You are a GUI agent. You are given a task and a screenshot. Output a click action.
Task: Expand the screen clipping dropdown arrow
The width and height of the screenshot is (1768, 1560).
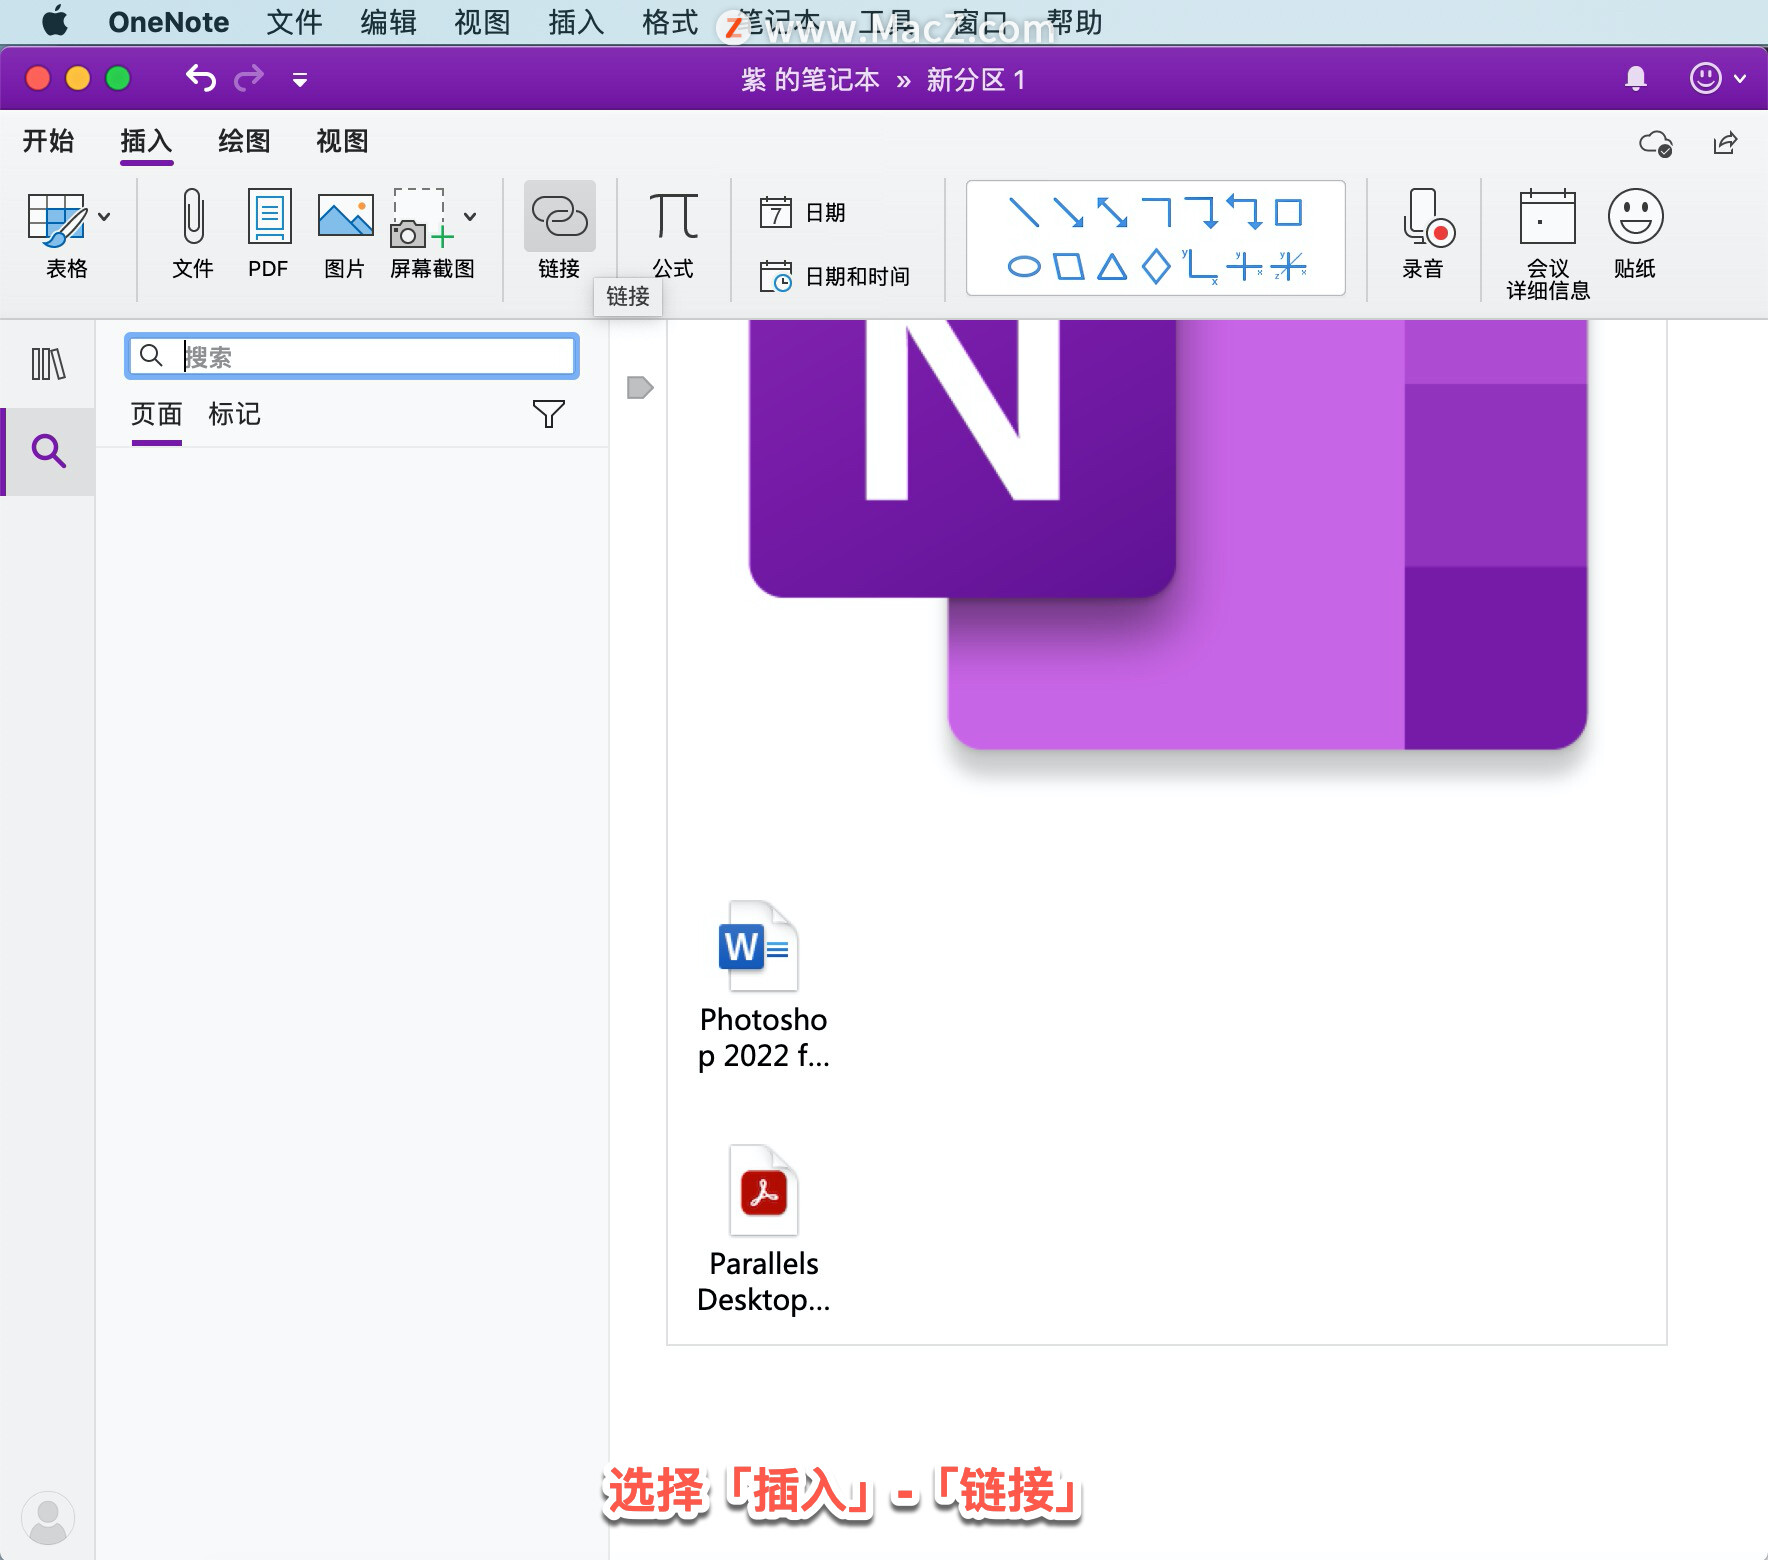tap(470, 217)
